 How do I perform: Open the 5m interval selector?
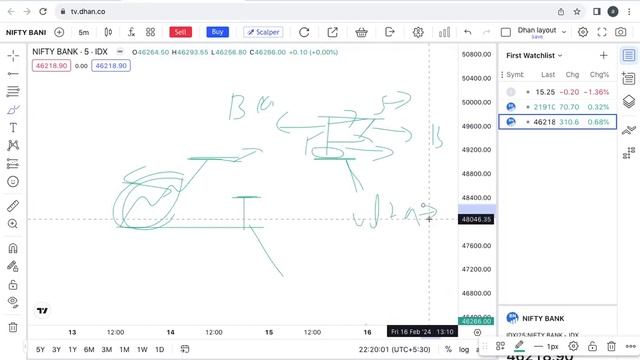click(84, 32)
